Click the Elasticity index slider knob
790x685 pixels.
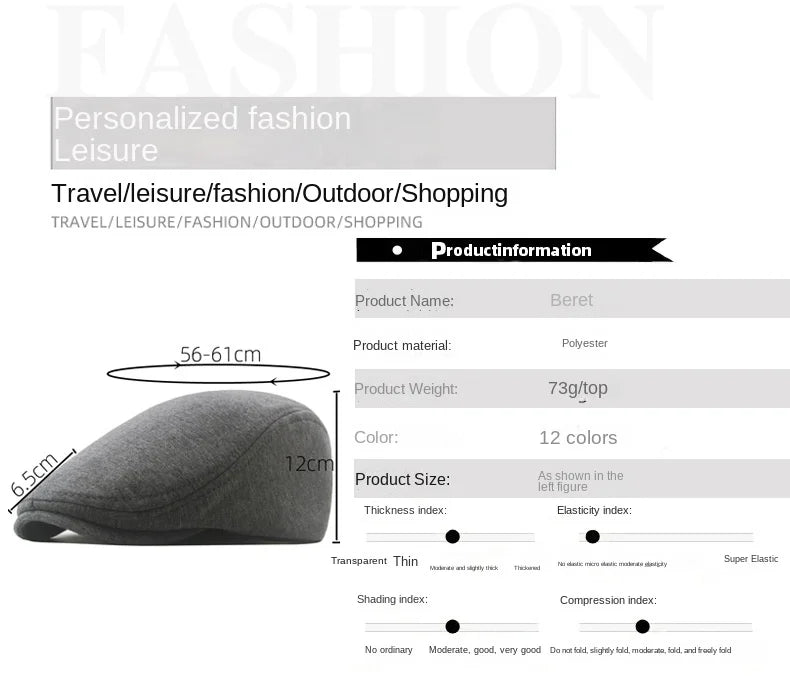[592, 537]
